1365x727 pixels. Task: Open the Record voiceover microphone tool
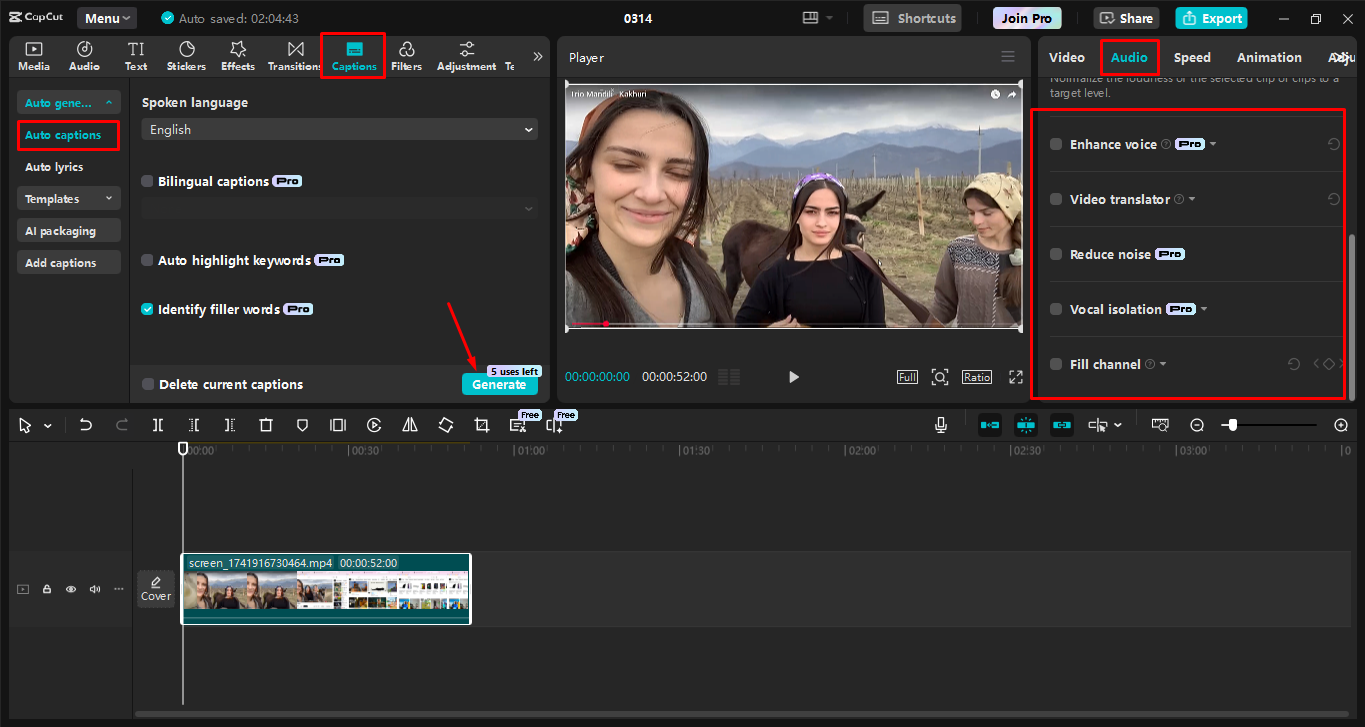click(940, 425)
